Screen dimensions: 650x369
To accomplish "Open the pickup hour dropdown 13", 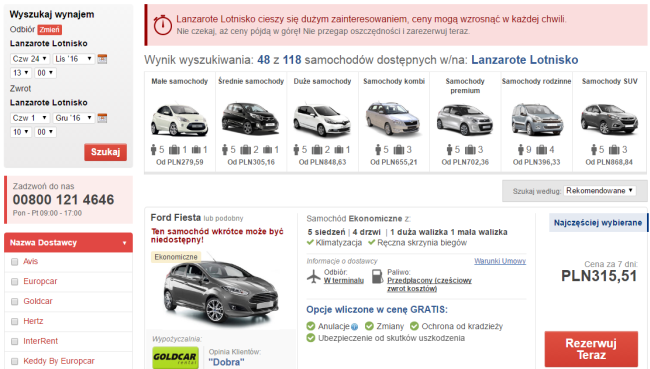I will coord(21,73).
